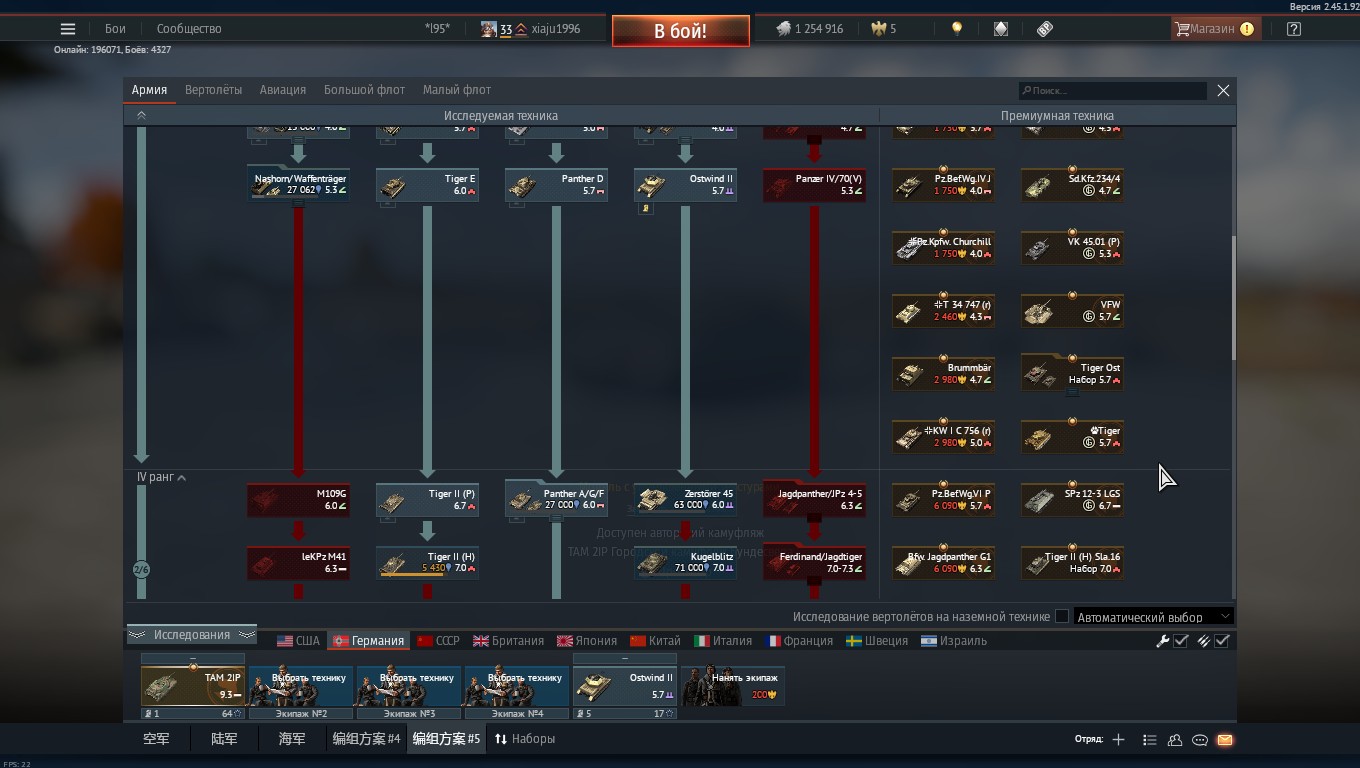Select the Япония nation tab
The height and width of the screenshot is (768, 1360).
point(587,641)
